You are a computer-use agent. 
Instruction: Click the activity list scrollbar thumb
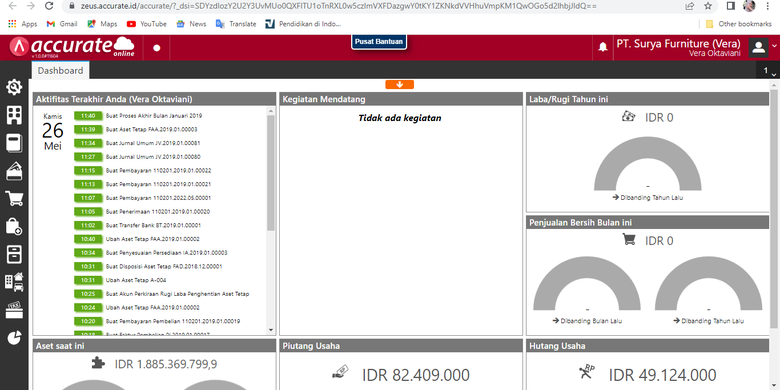tap(271, 172)
